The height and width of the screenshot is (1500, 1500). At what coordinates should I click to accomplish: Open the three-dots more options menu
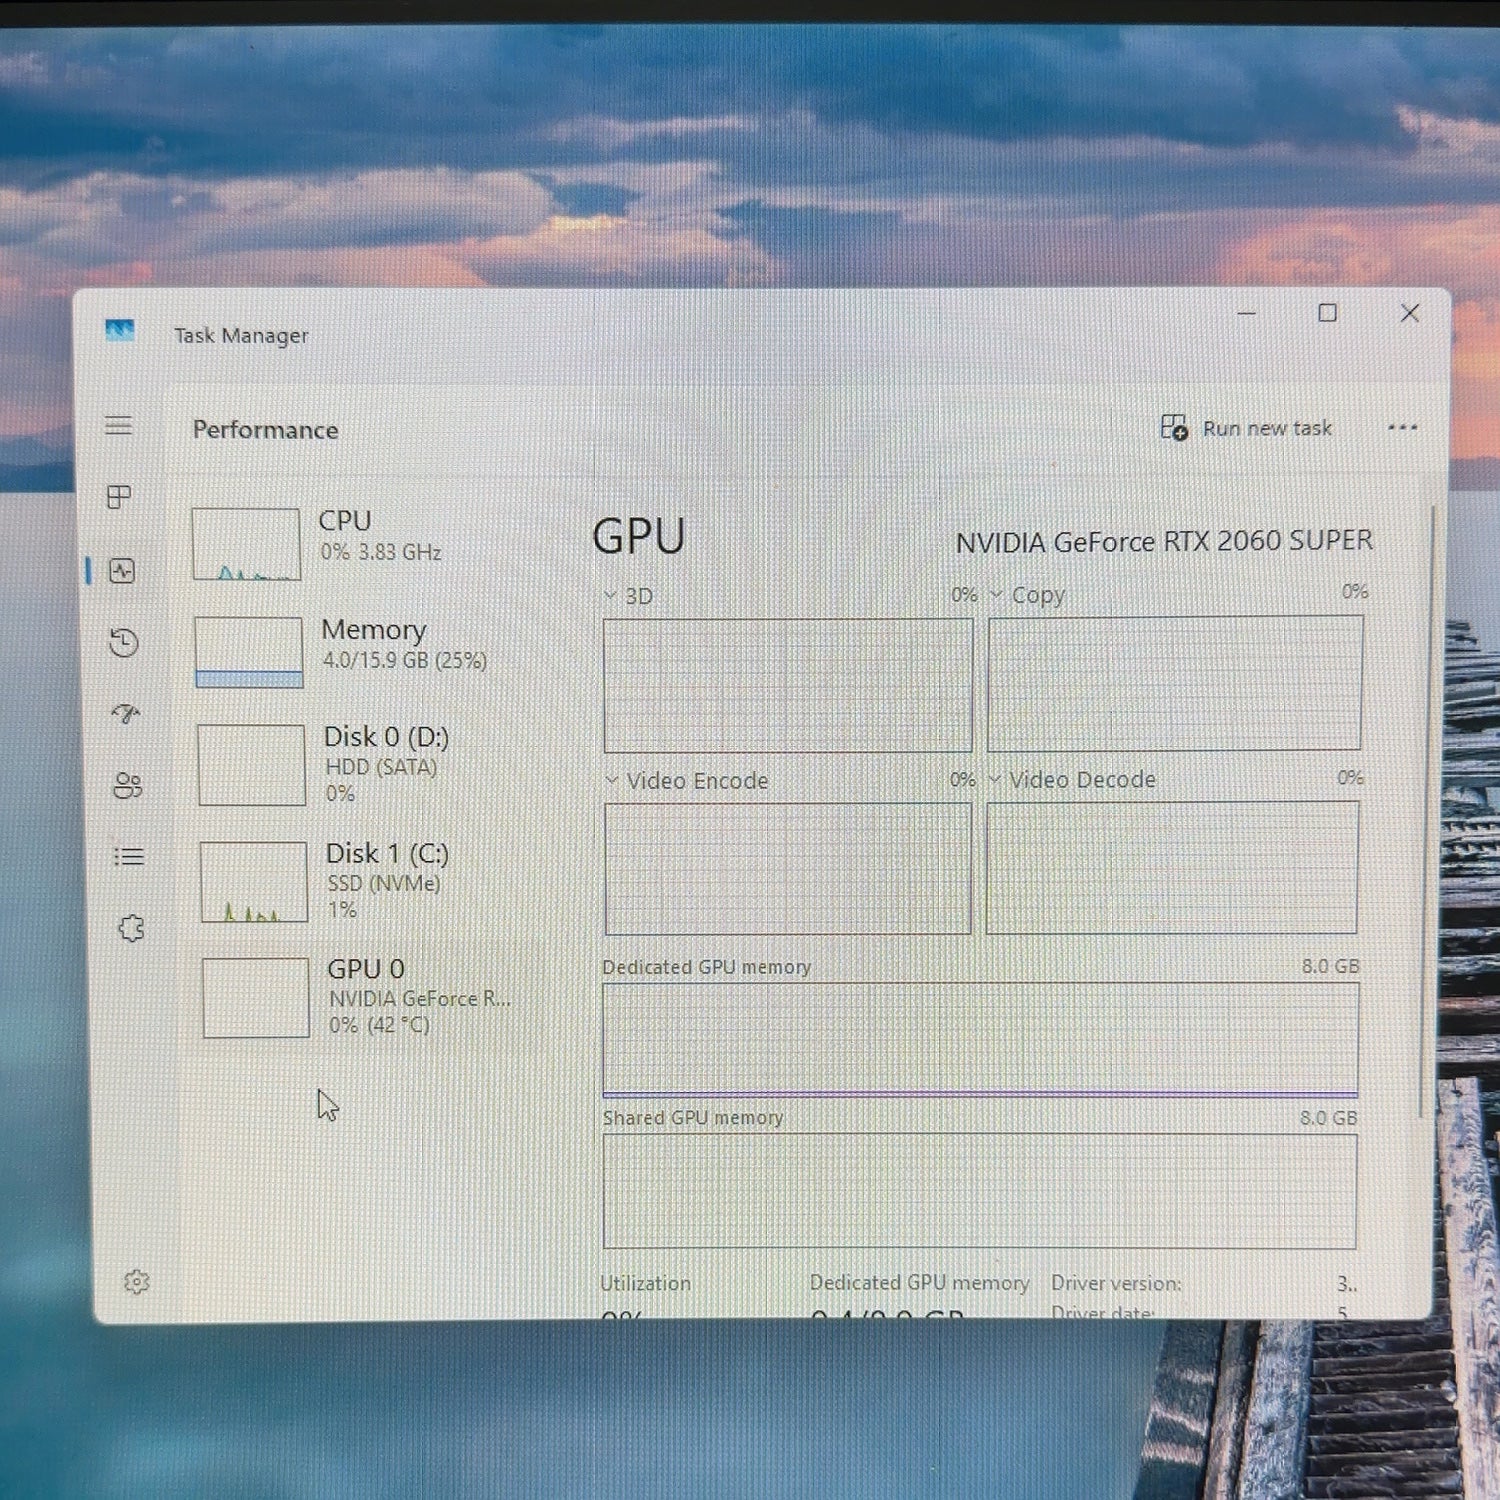[x=1403, y=428]
